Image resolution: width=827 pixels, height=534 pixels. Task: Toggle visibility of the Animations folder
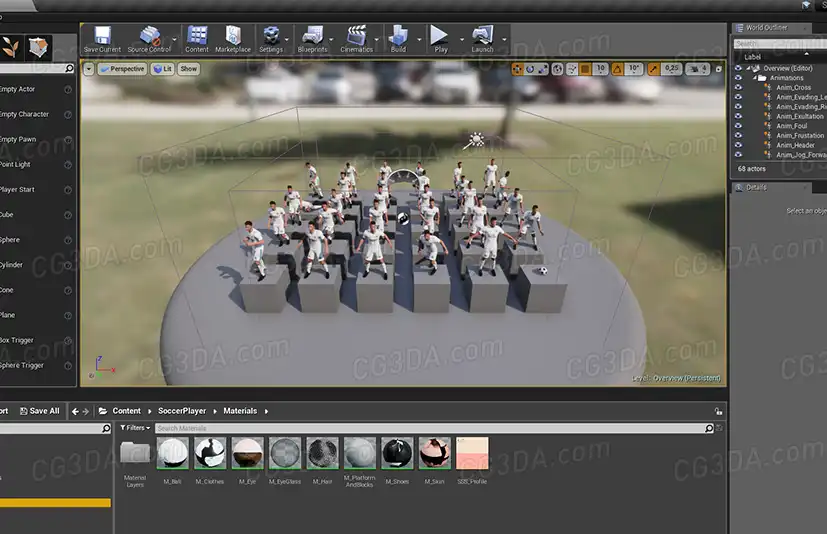(x=738, y=78)
